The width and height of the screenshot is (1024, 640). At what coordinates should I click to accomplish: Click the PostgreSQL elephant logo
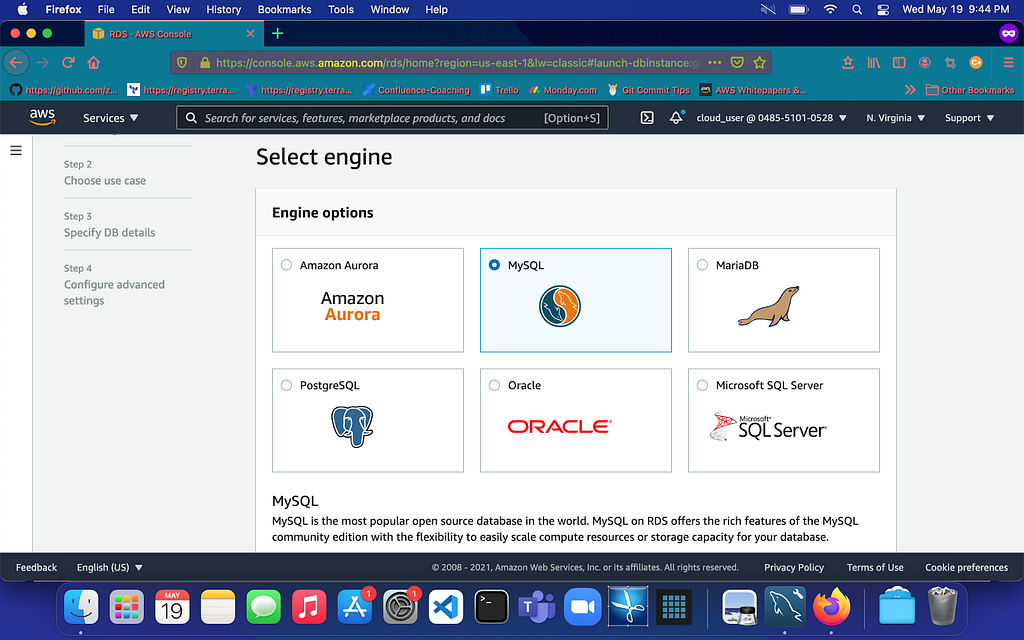coord(352,426)
